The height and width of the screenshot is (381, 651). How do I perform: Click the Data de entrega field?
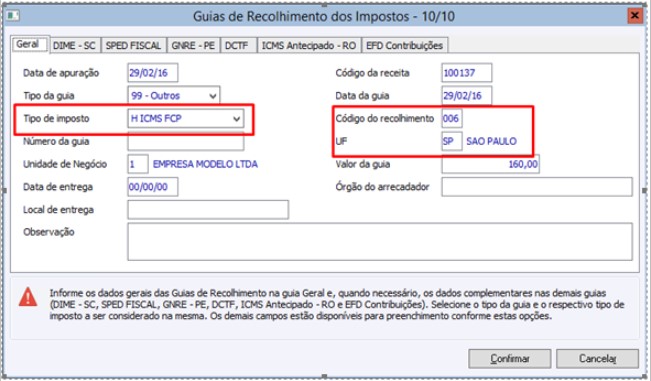153,187
